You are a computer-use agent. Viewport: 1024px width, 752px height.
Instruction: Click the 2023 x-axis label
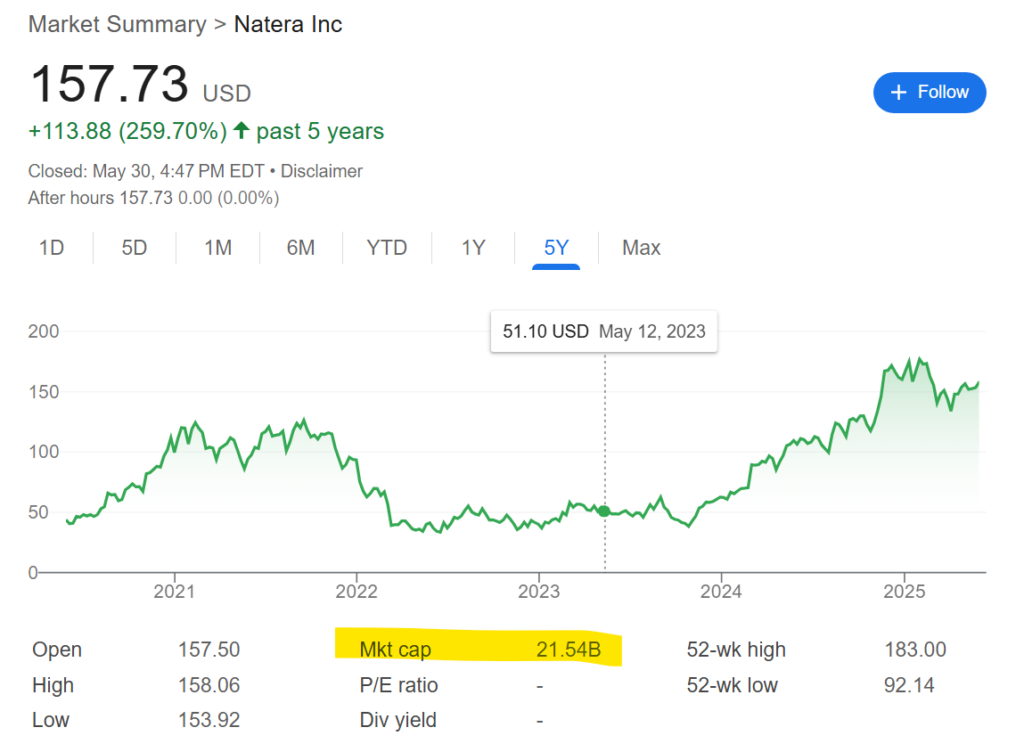pos(539,591)
